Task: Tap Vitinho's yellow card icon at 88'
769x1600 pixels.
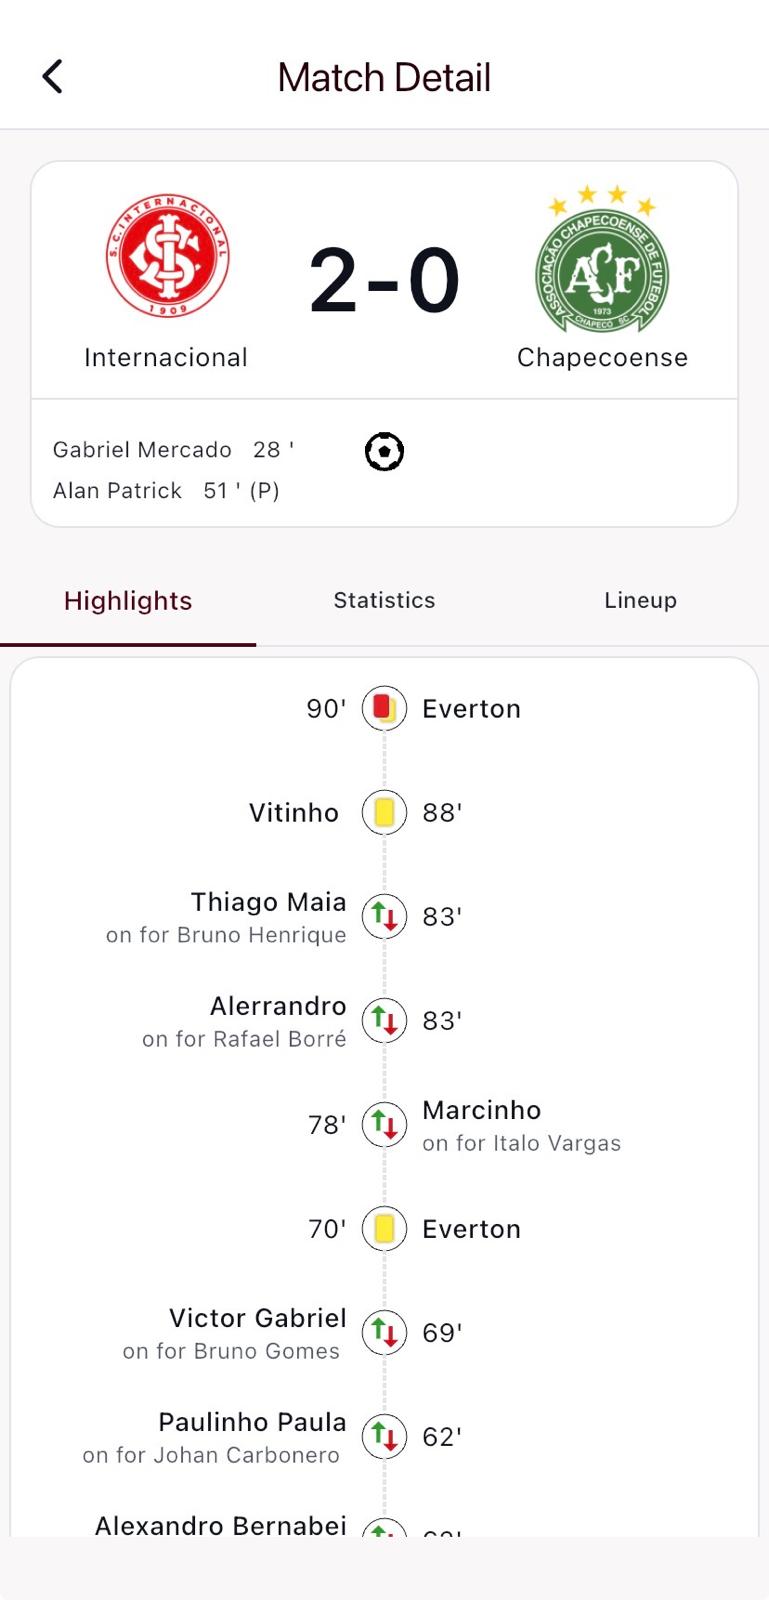Action: (x=384, y=813)
